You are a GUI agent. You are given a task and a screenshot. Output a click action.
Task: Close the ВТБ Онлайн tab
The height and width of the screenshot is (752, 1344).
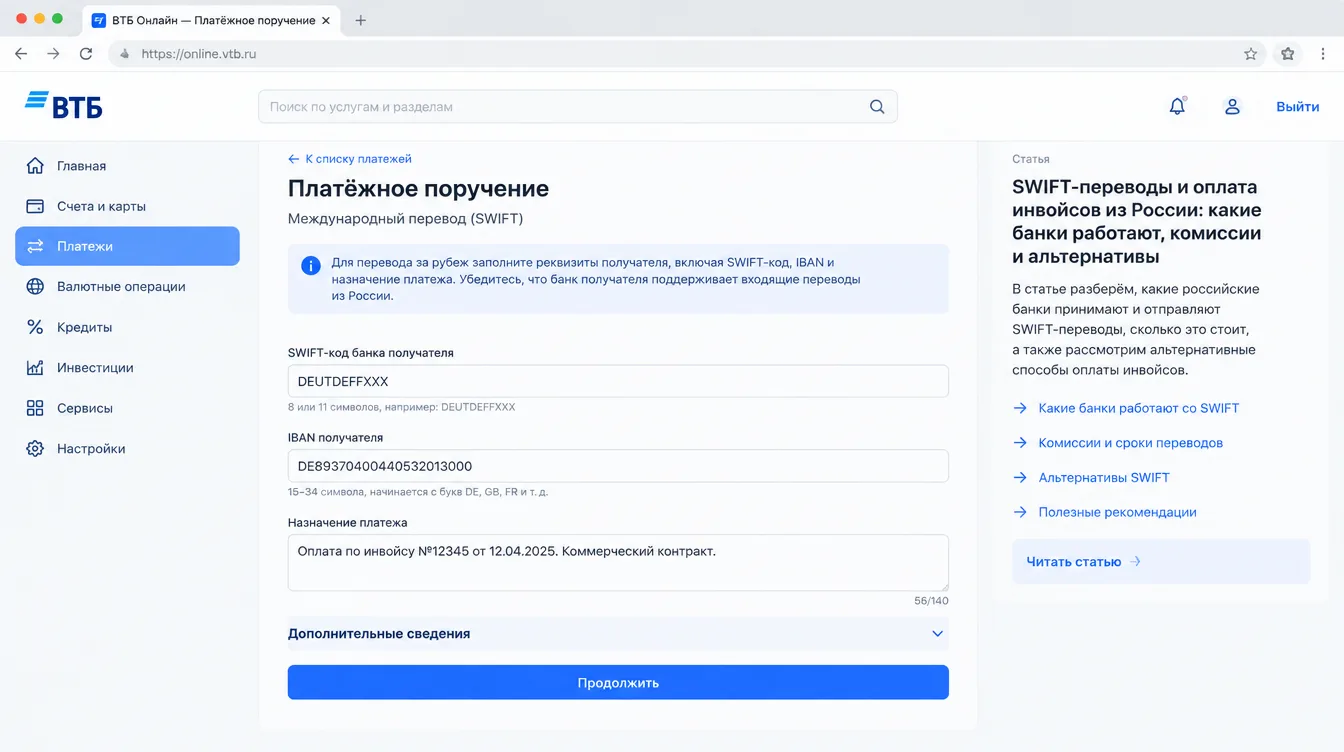click(326, 20)
